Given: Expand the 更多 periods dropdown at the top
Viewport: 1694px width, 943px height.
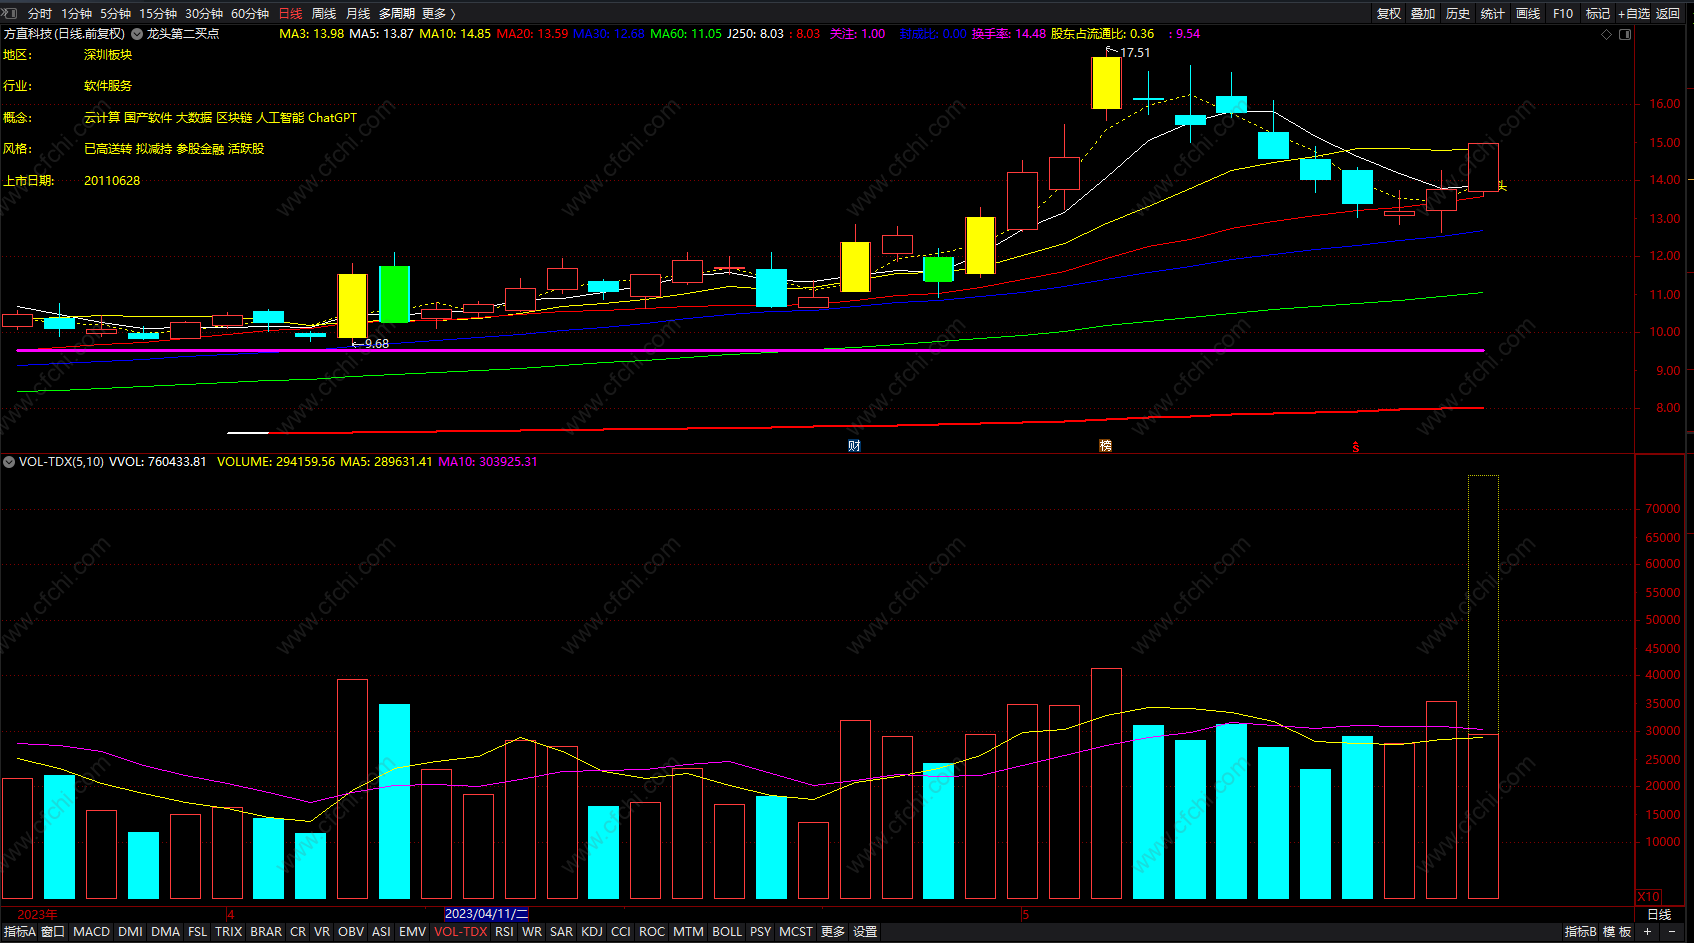Looking at the screenshot, I should pyautogui.click(x=438, y=13).
